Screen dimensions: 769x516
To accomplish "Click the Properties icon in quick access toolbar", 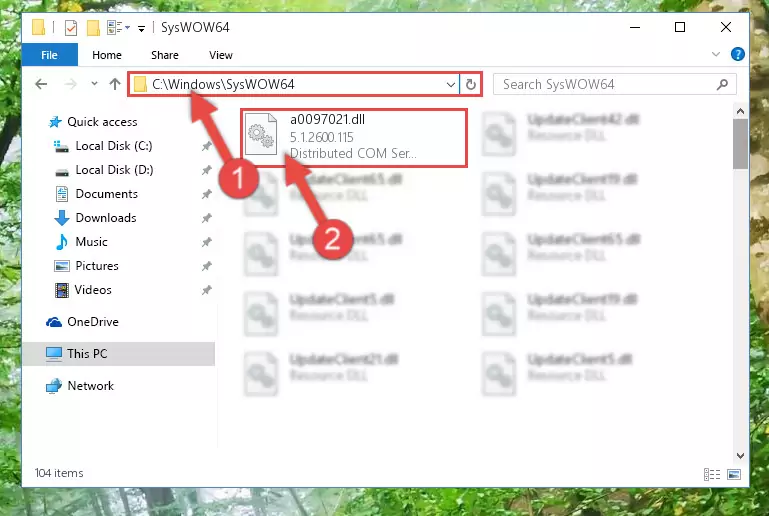I will click(x=71, y=27).
